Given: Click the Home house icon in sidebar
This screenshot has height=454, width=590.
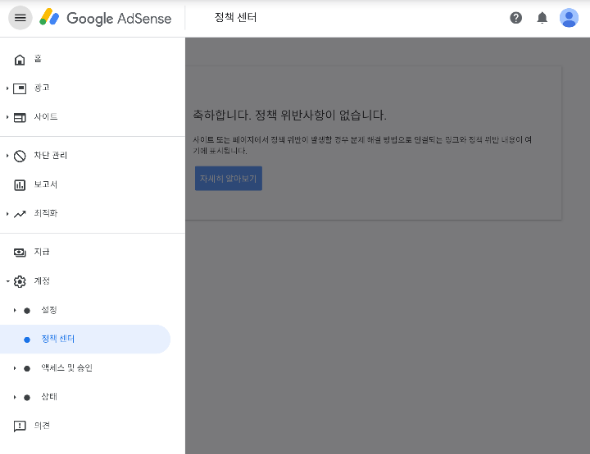Looking at the screenshot, I should [x=20, y=59].
